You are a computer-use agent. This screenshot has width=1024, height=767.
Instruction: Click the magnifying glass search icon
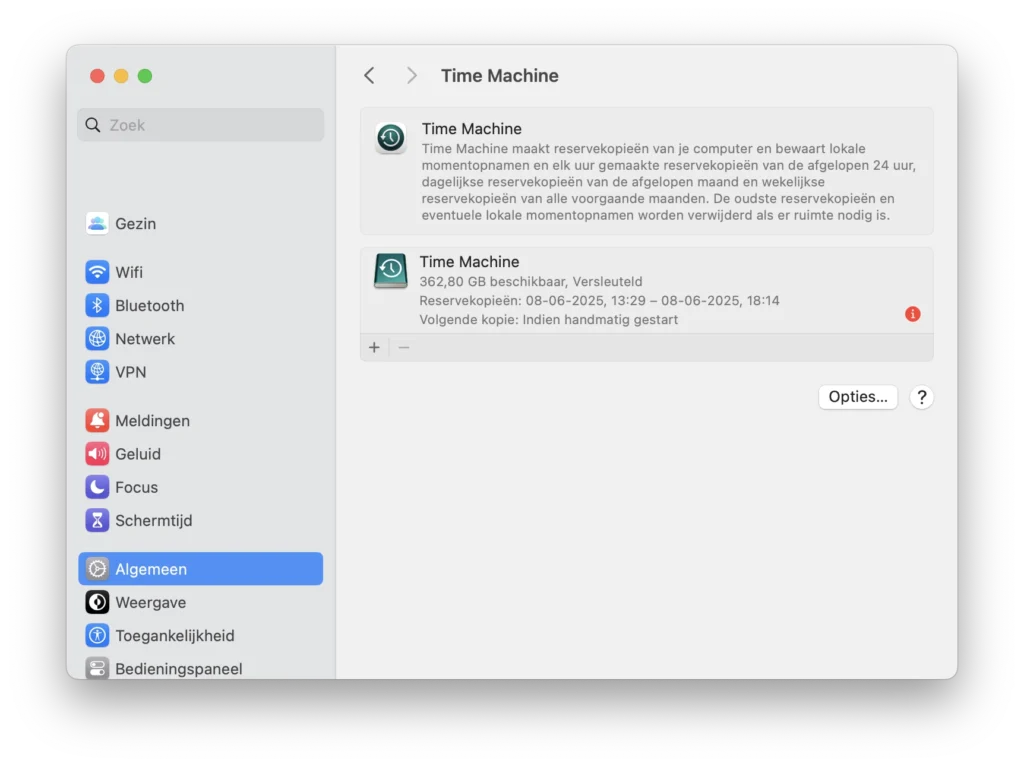point(93,125)
